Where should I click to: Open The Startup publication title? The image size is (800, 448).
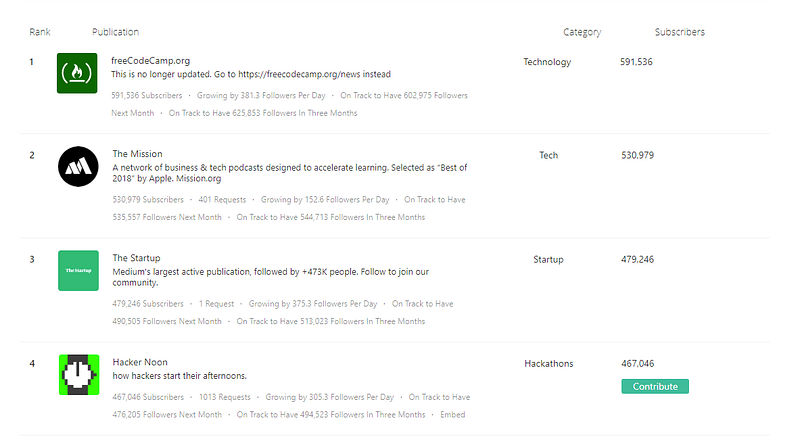click(x=136, y=258)
